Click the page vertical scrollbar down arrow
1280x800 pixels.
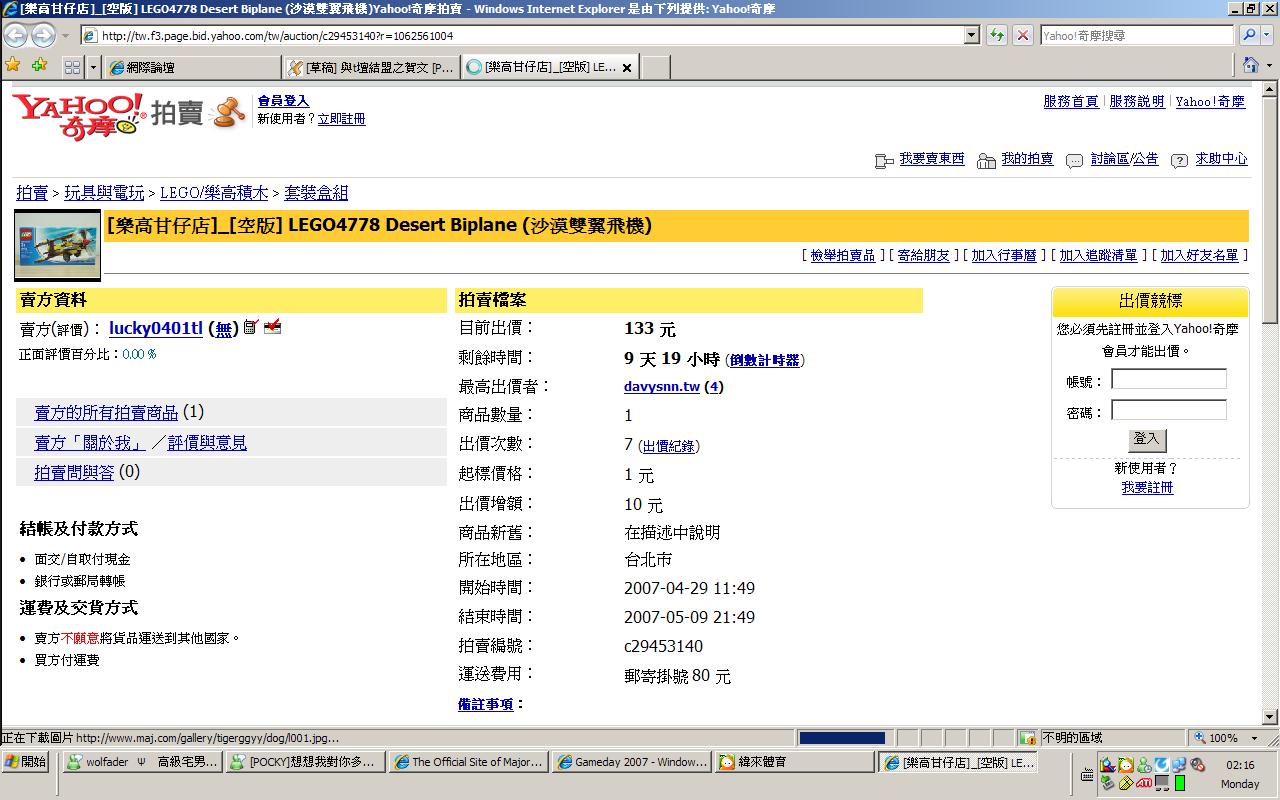[x=1270, y=716]
